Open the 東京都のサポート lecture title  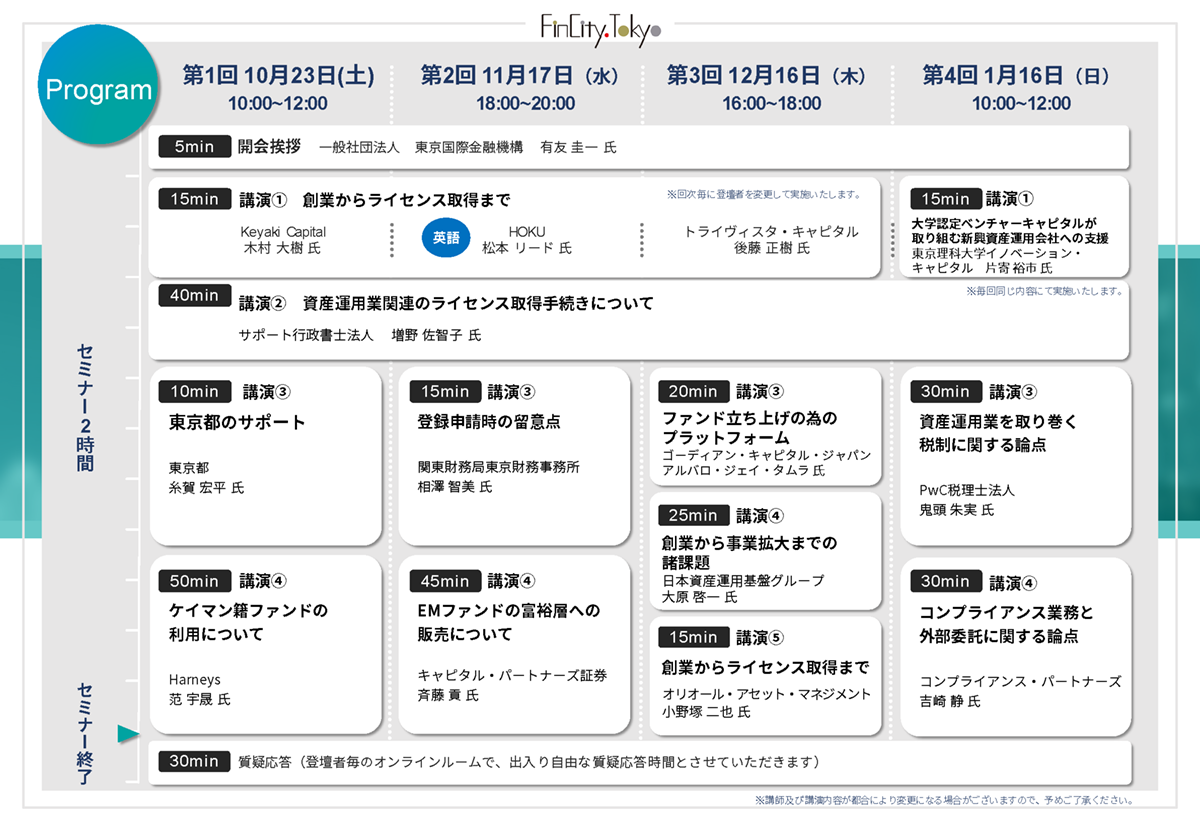[237, 423]
